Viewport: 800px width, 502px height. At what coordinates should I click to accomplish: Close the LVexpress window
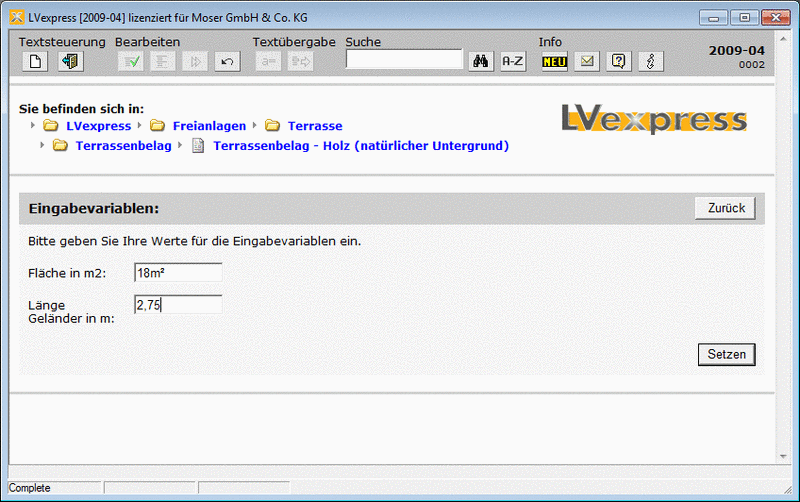[776, 18]
